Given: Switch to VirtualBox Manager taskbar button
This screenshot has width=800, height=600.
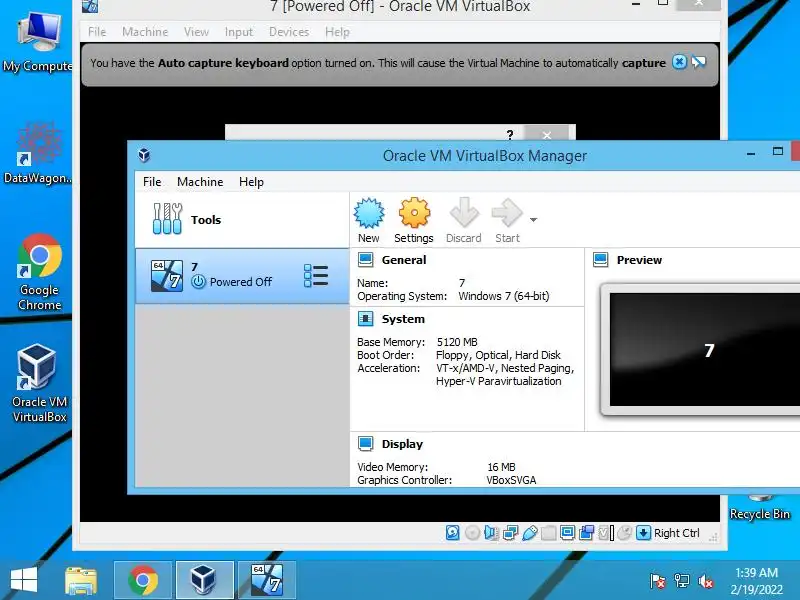Looking at the screenshot, I should pyautogui.click(x=205, y=581).
